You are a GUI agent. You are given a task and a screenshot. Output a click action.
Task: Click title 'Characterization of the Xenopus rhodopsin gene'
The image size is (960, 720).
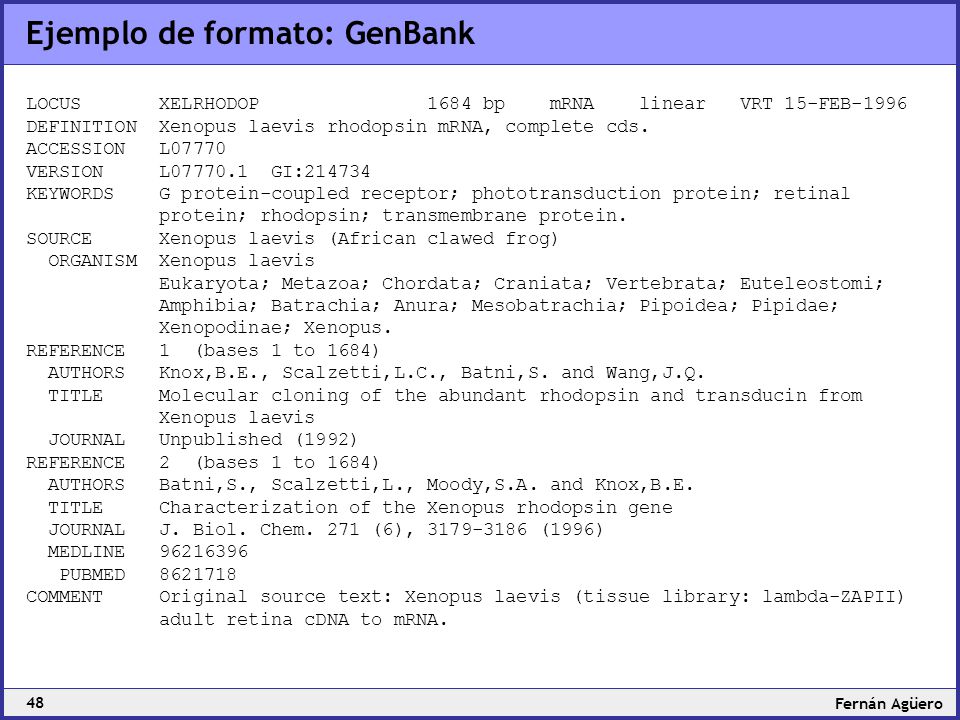416,508
